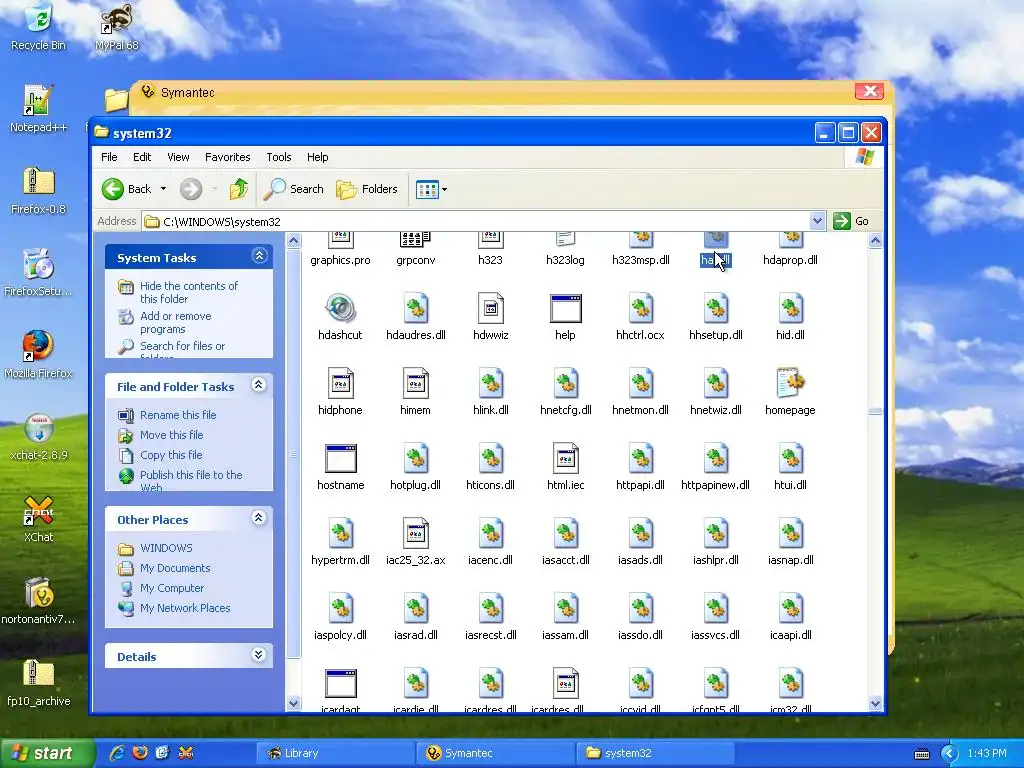Click the Go button

[x=851, y=221]
